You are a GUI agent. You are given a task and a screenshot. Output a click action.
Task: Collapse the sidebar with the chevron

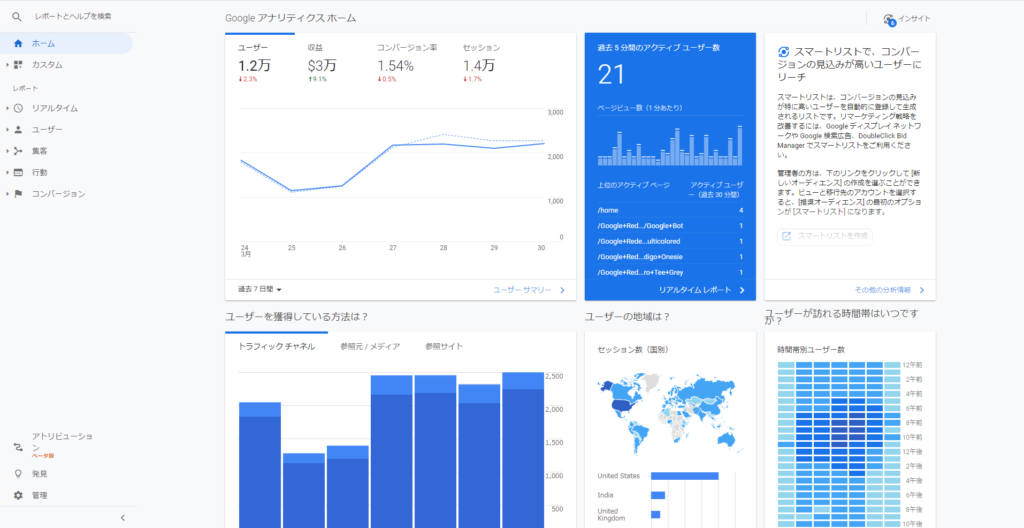[123, 518]
